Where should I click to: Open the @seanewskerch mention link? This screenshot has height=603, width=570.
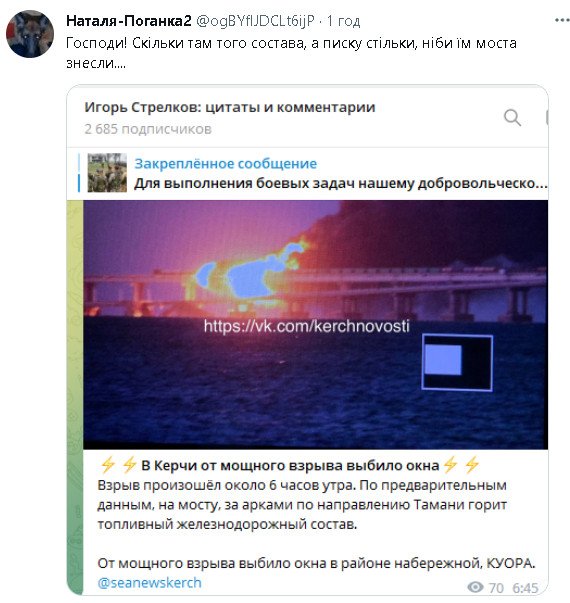pyautogui.click(x=150, y=583)
